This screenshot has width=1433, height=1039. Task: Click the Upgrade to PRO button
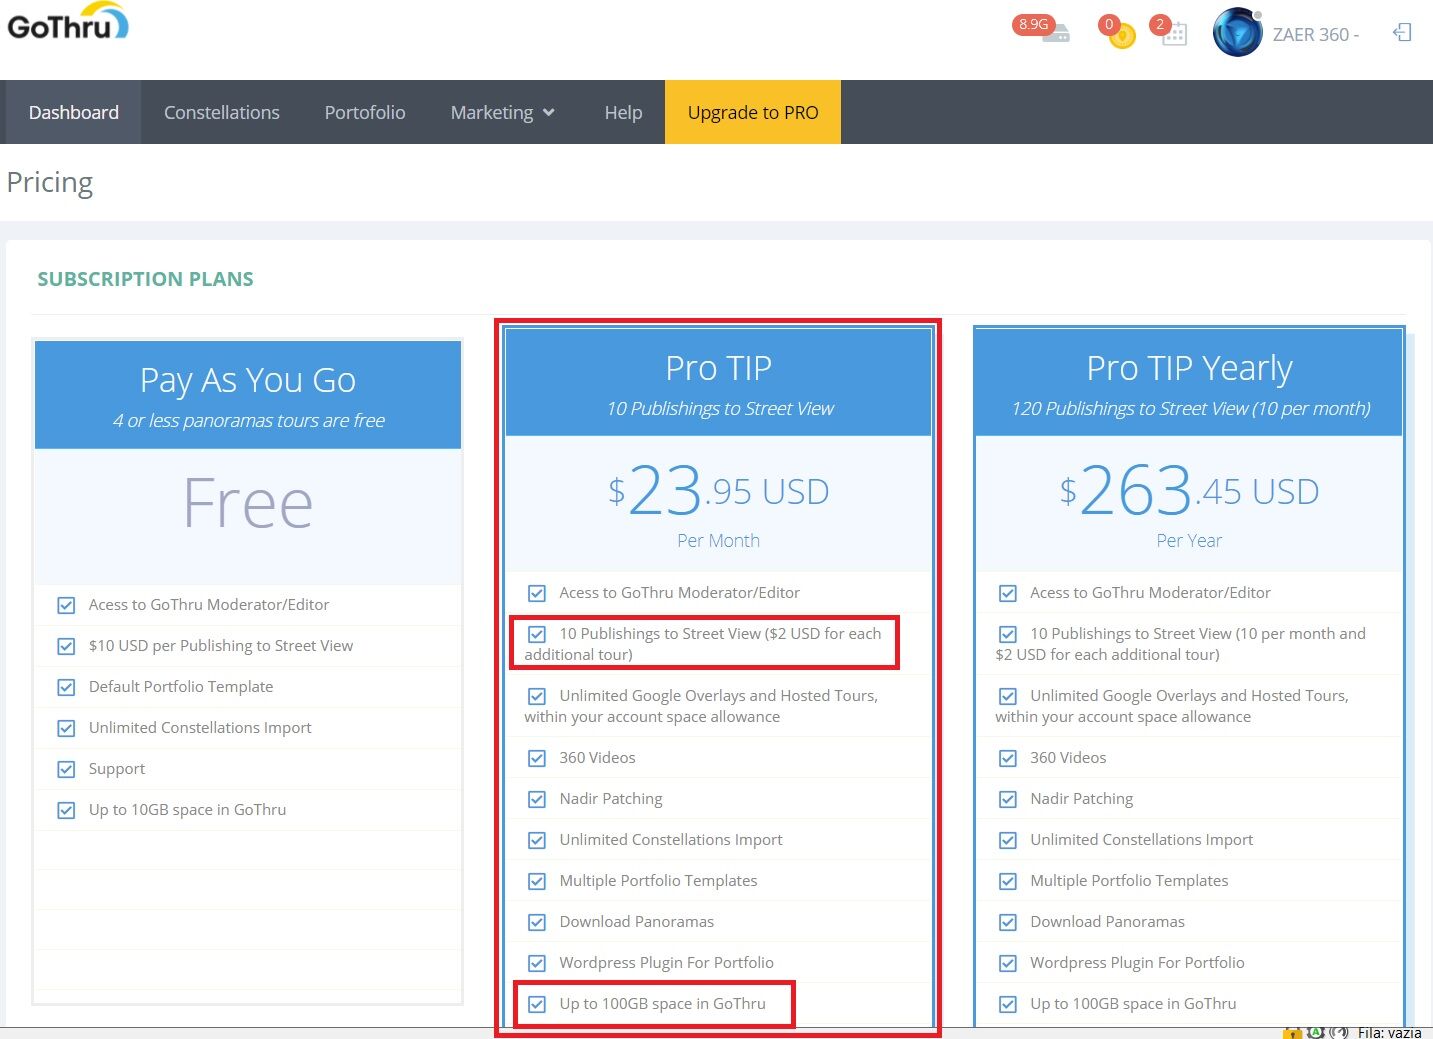(753, 112)
